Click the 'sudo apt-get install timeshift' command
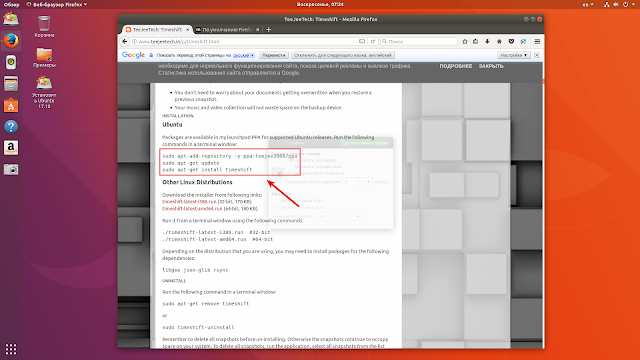 tap(207, 169)
